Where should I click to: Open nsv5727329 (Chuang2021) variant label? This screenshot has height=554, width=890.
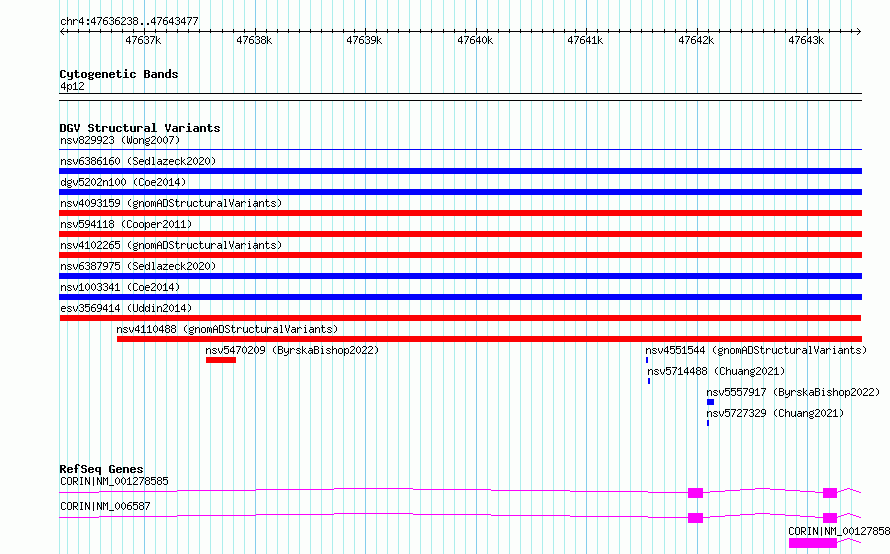coord(775,413)
